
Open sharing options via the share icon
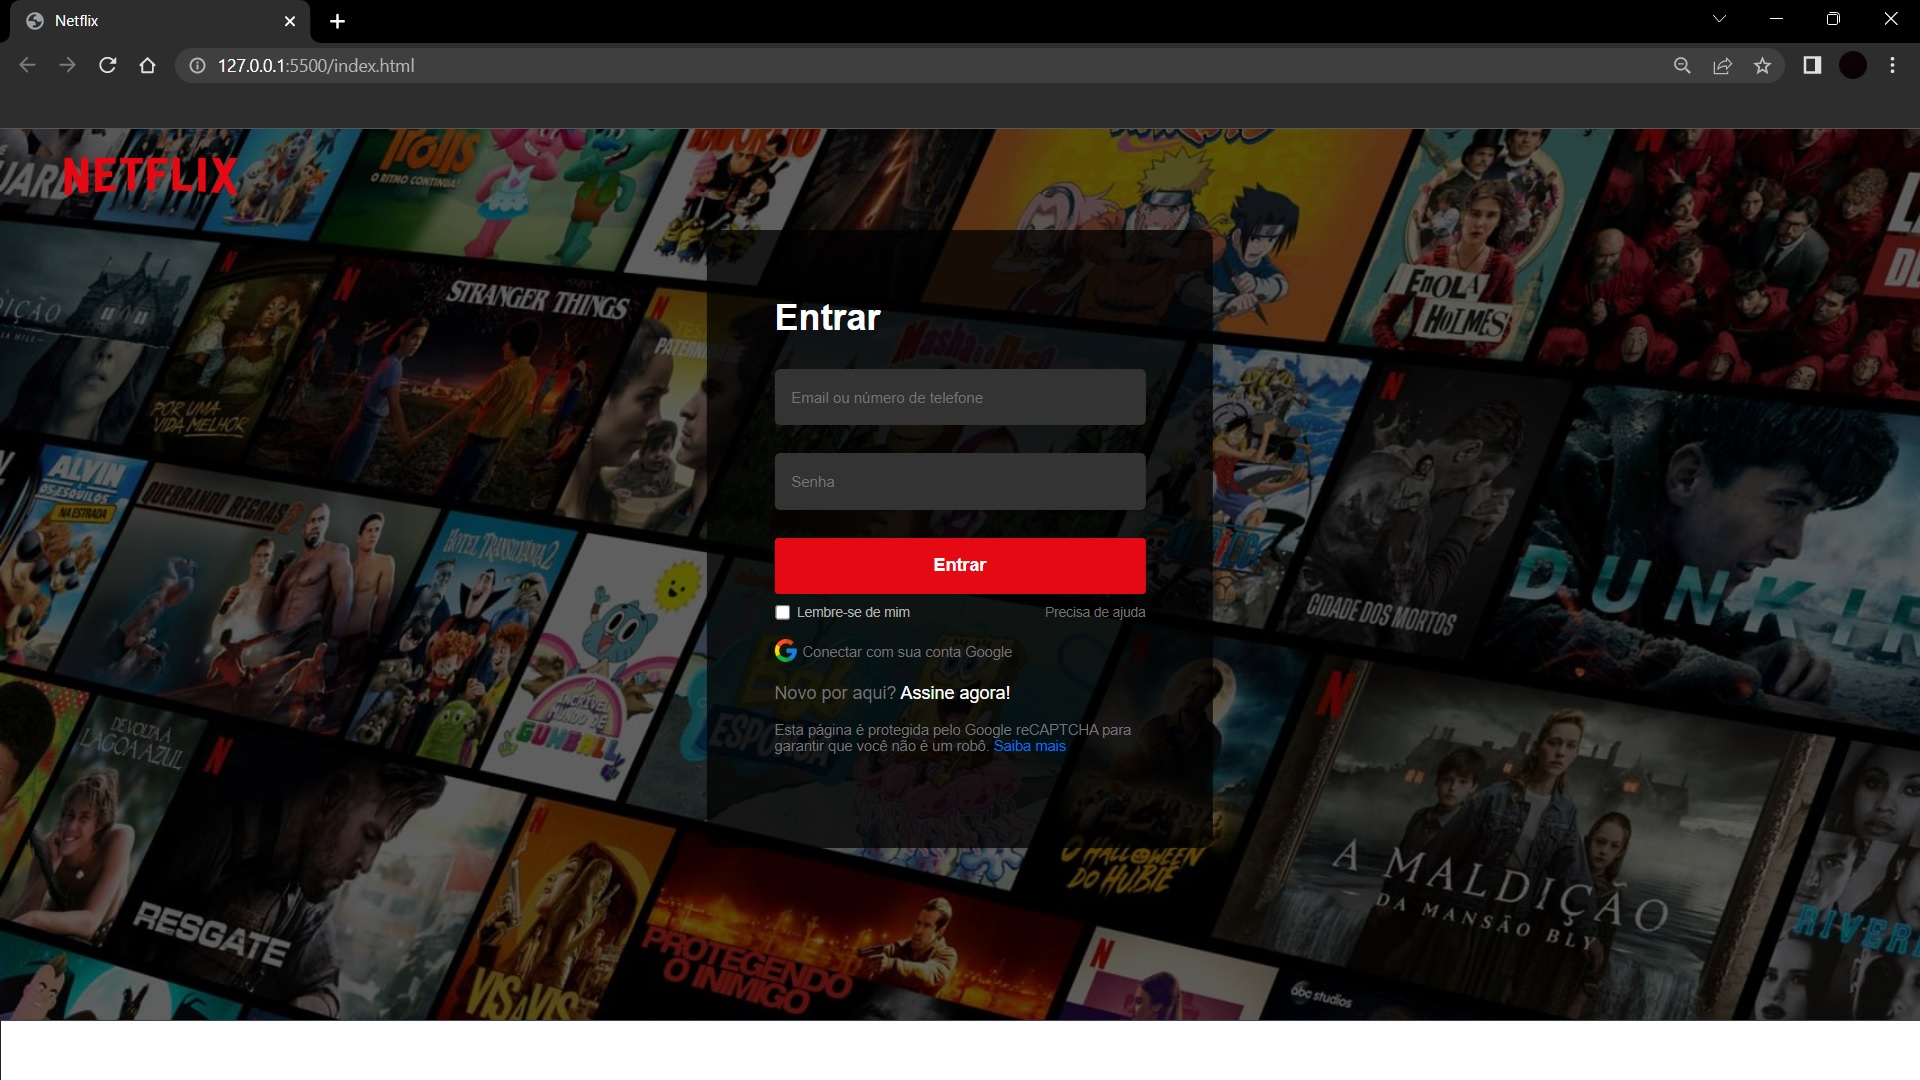pos(1723,65)
